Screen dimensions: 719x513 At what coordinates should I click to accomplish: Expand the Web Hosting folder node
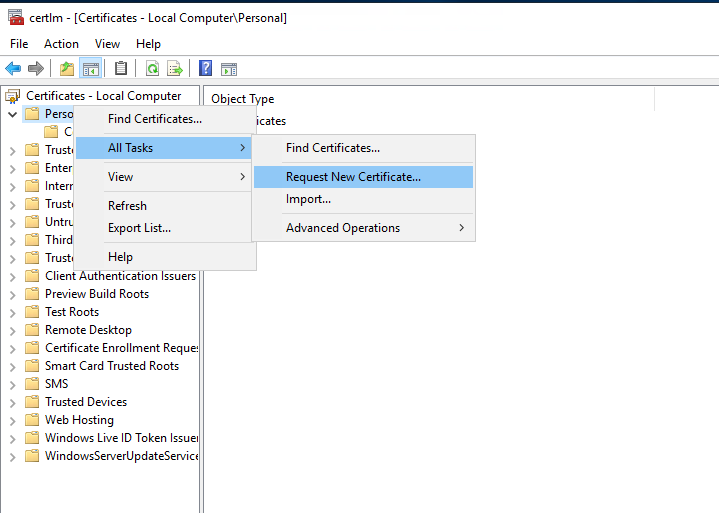(12, 420)
